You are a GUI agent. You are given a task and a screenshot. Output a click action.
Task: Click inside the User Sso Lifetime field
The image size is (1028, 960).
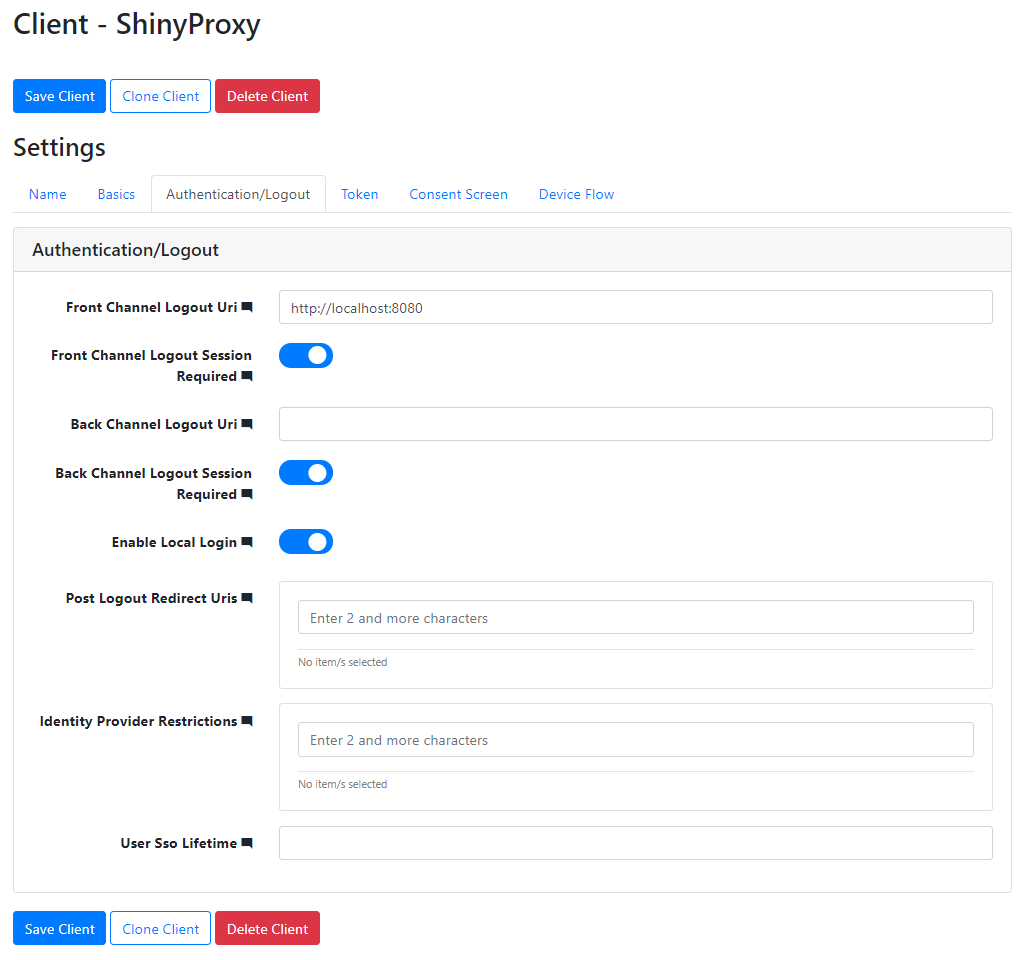click(635, 843)
